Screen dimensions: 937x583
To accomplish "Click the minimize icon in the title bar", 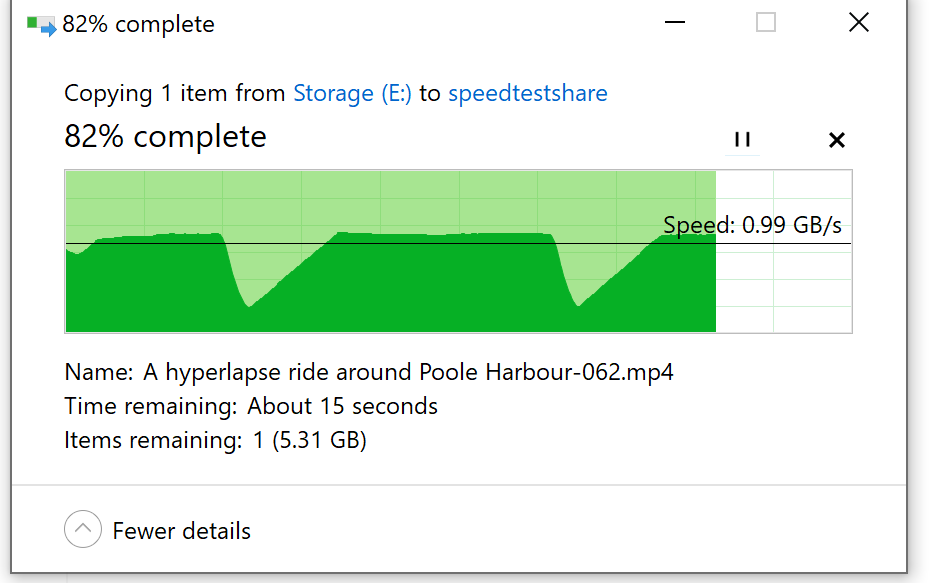I will pyautogui.click(x=674, y=21).
